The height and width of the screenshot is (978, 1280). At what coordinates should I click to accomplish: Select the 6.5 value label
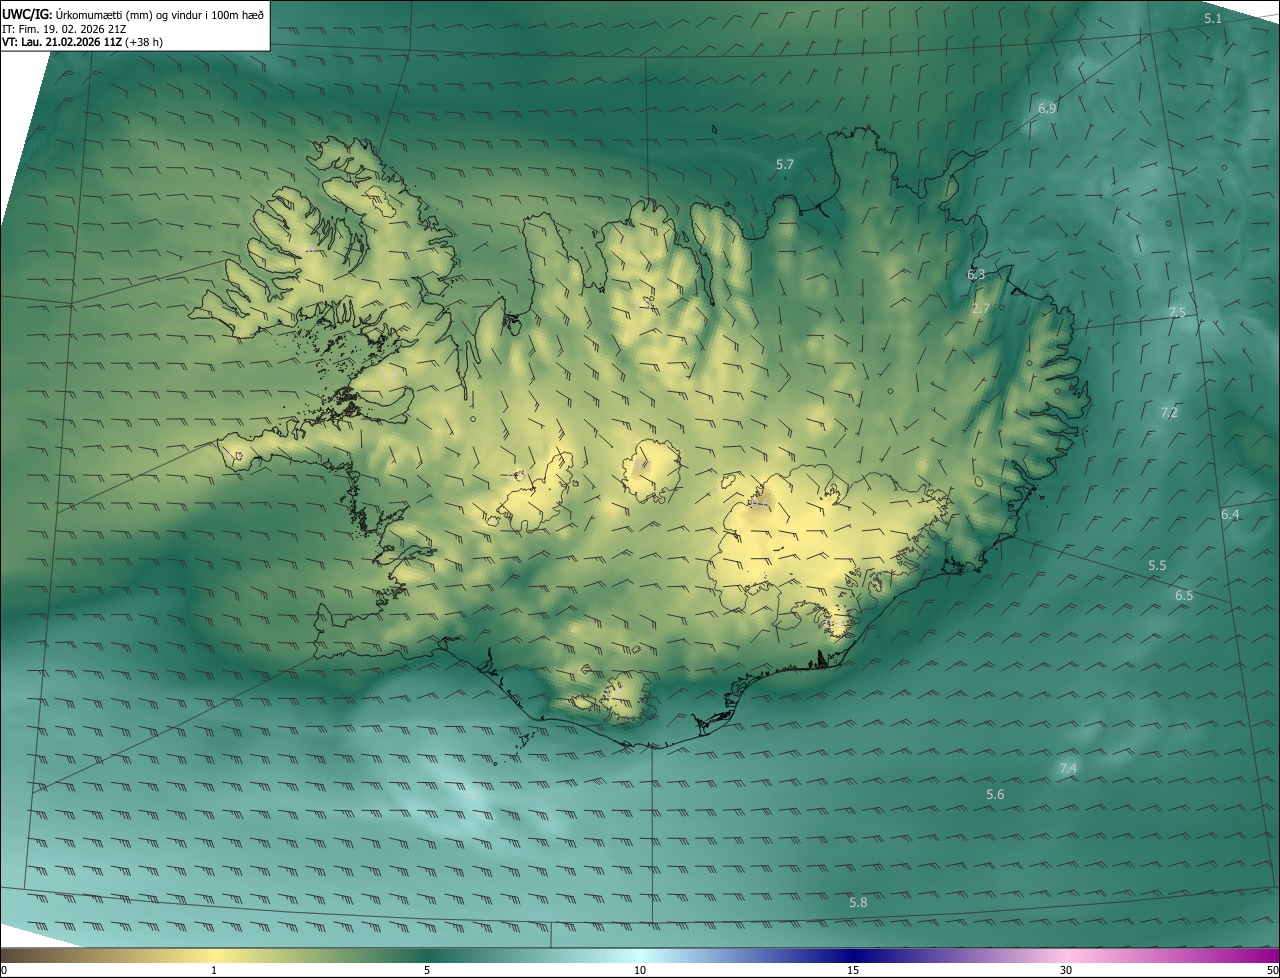(x=1184, y=596)
